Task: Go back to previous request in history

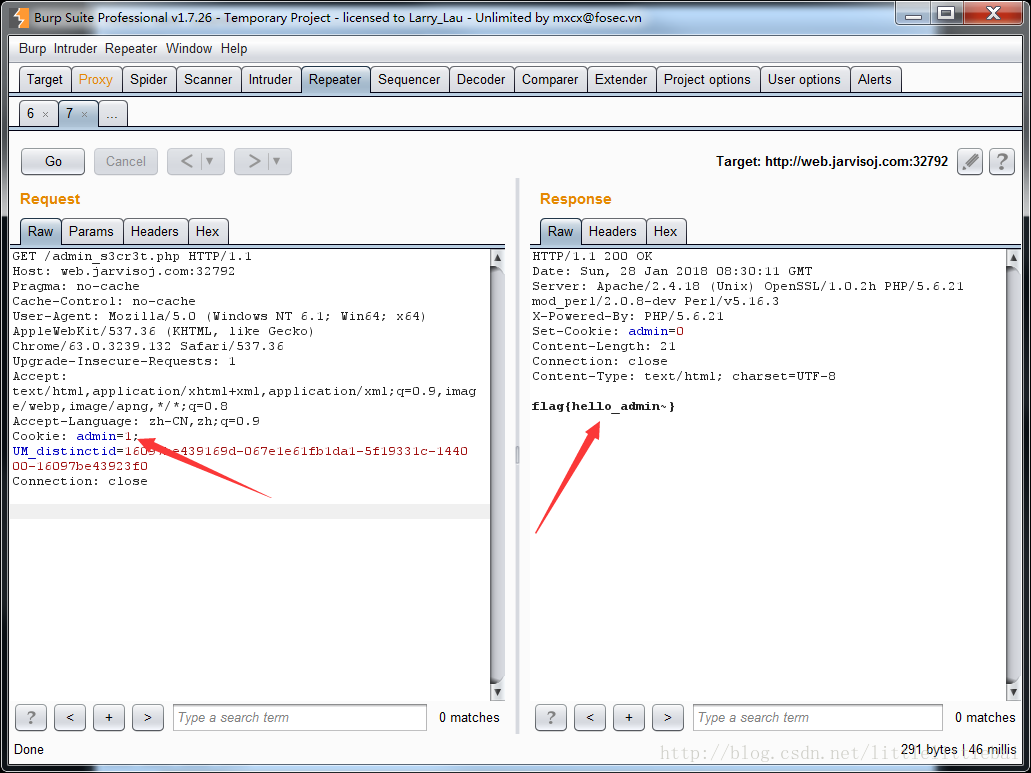Action: tap(187, 161)
